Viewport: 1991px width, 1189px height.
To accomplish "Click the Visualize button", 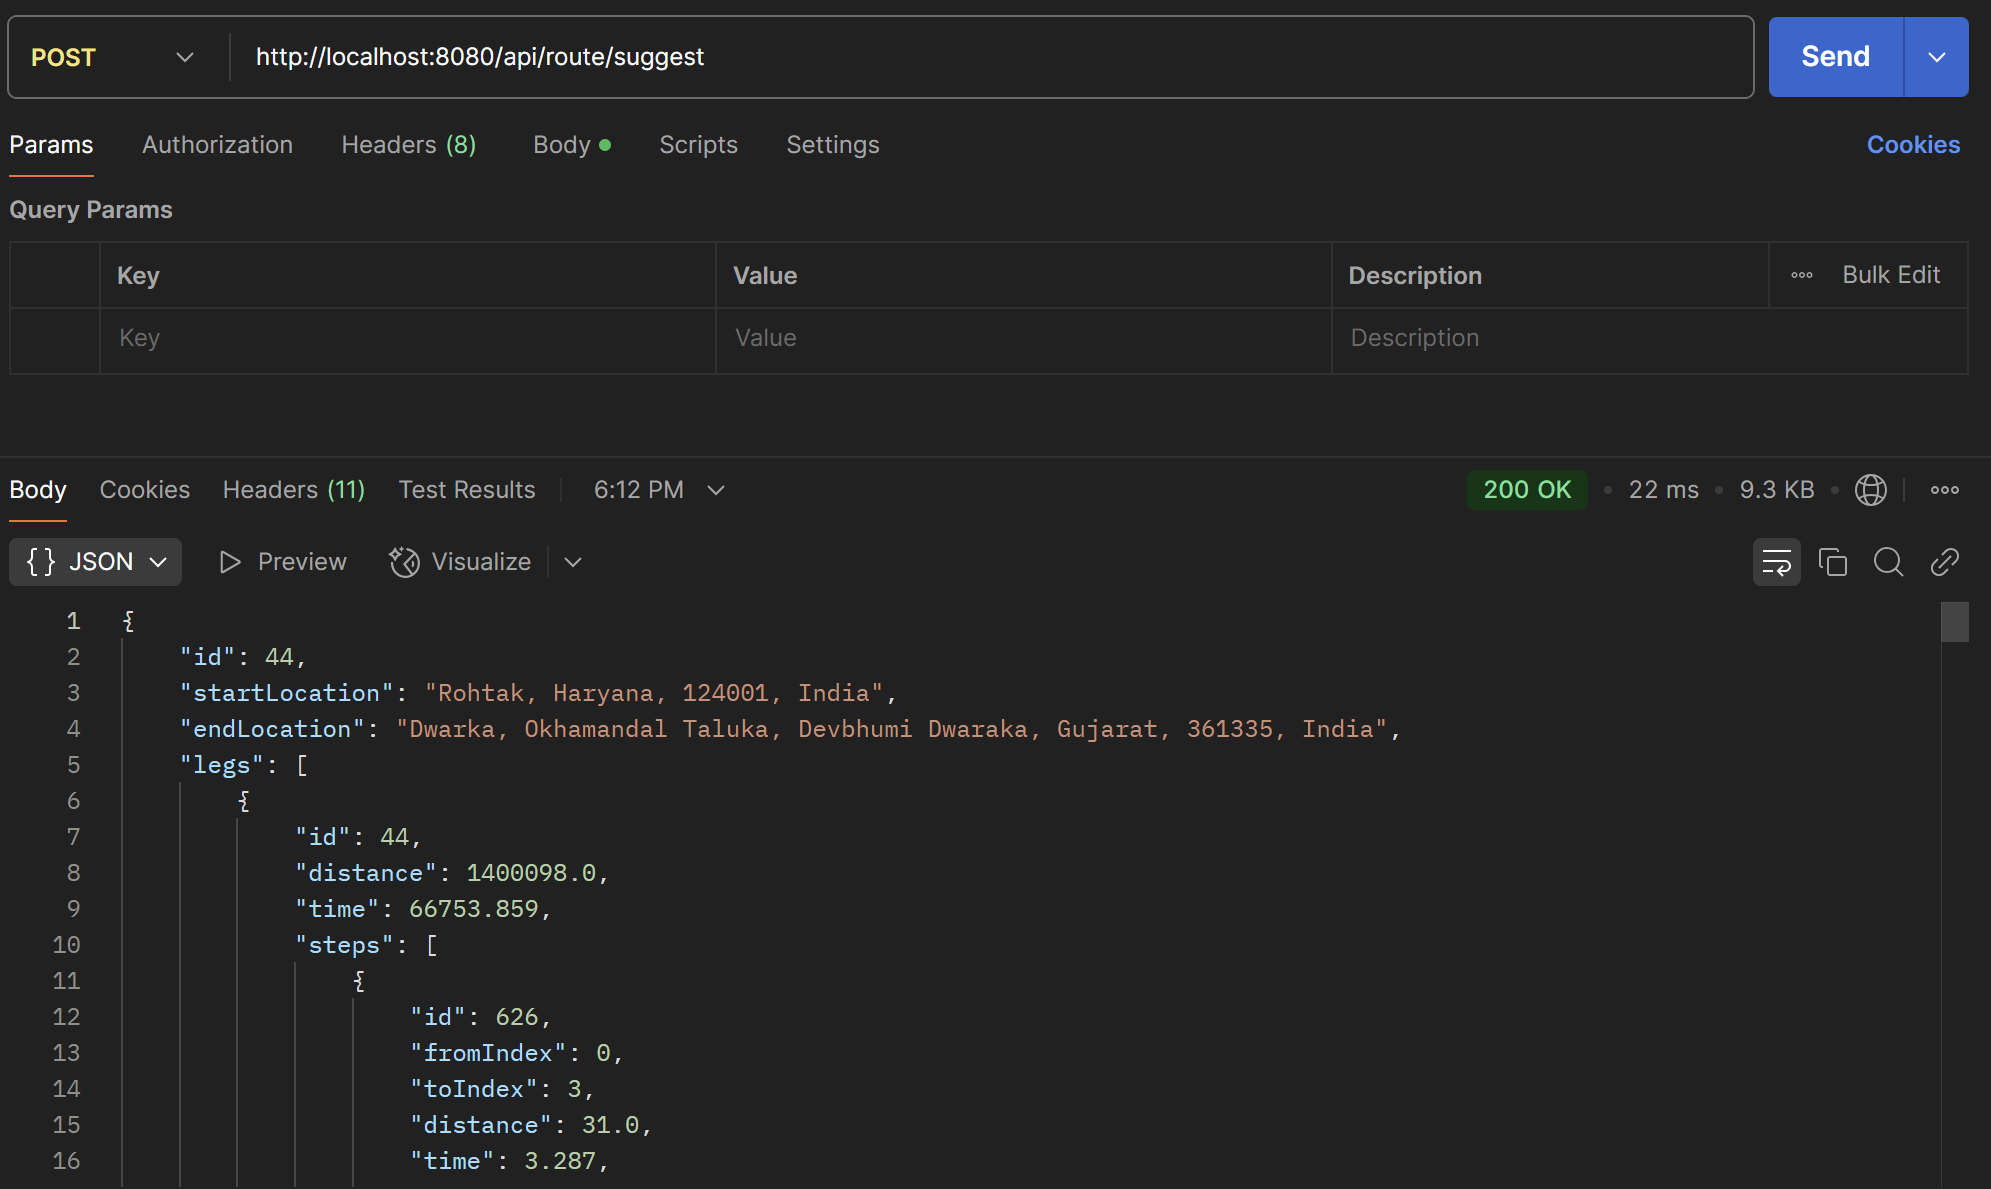I will pyautogui.click(x=460, y=562).
